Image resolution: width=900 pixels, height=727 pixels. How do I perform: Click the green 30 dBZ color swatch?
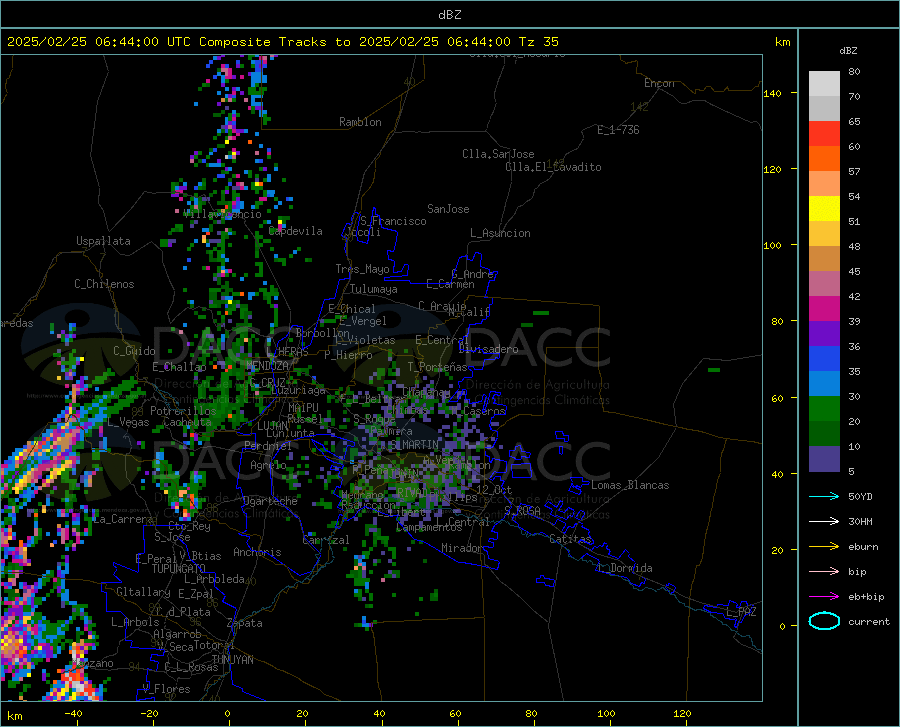point(824,409)
